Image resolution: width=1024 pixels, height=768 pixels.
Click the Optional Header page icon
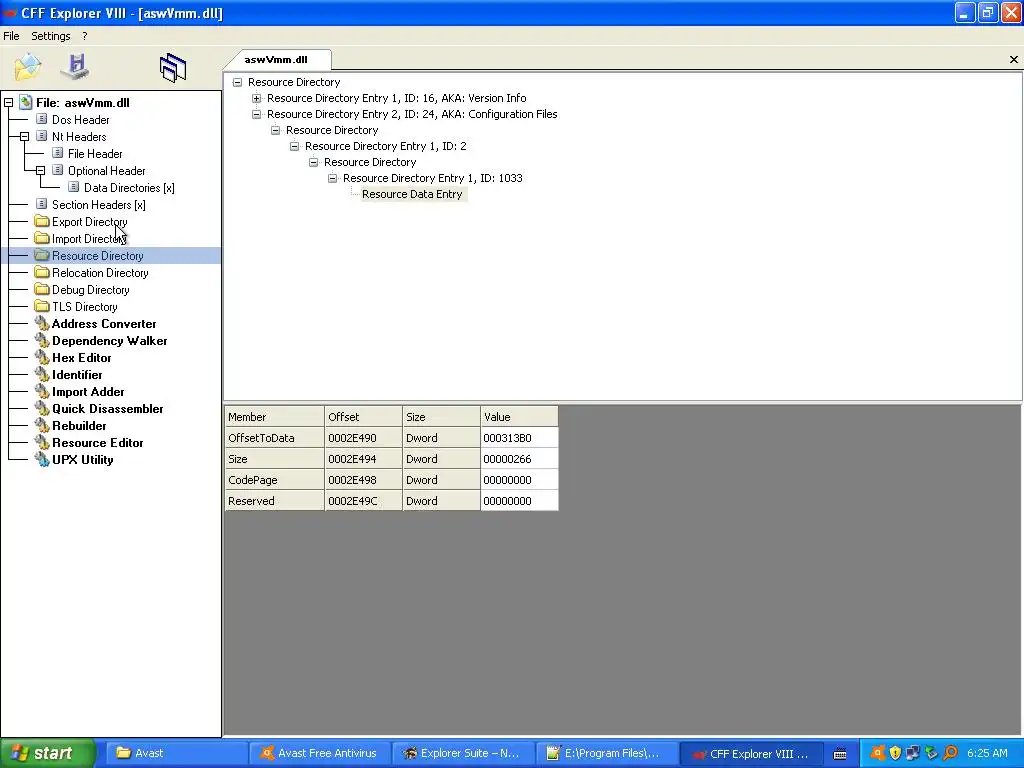tap(57, 170)
